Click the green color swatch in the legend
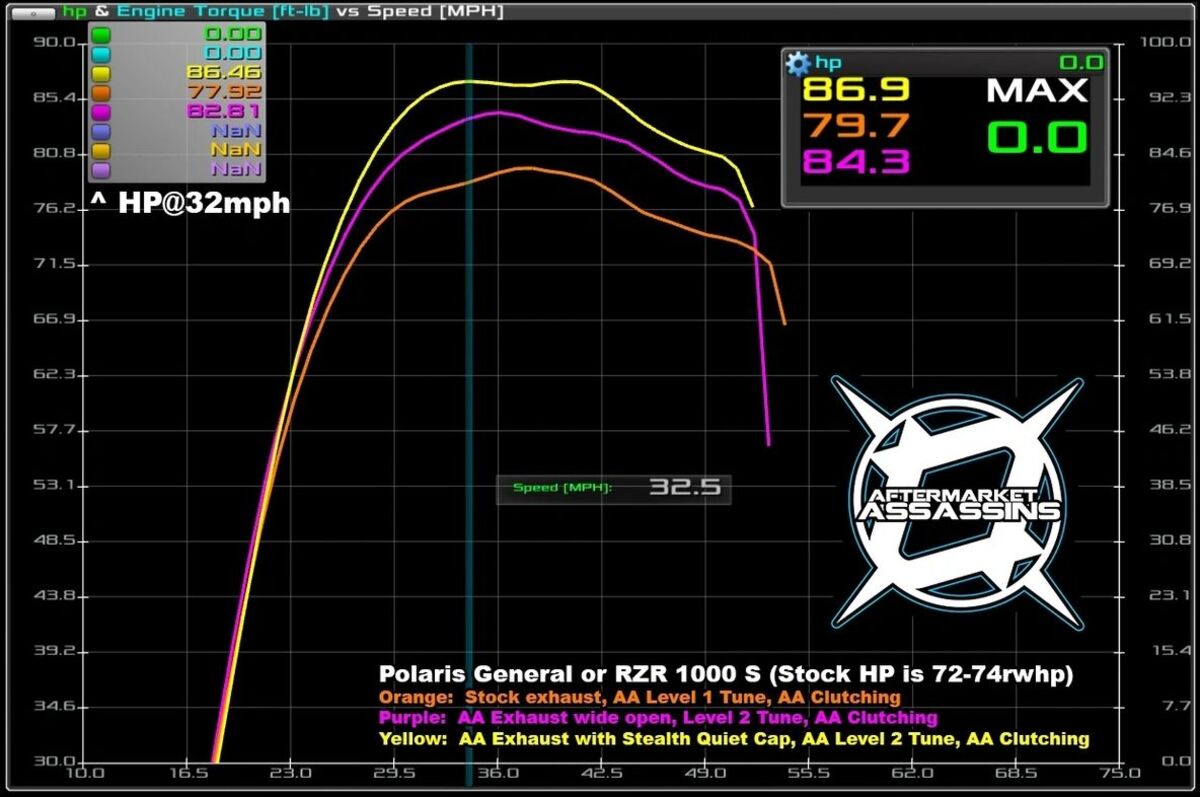Screen dimensions: 1200x797 coord(99,34)
